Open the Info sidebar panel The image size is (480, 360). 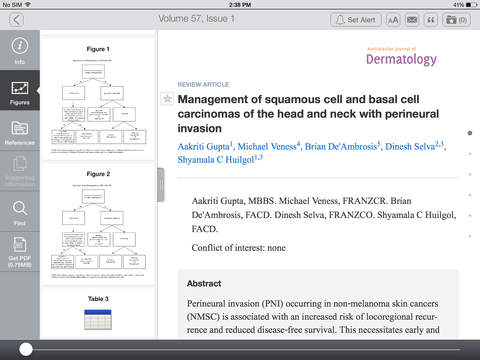pos(20,50)
